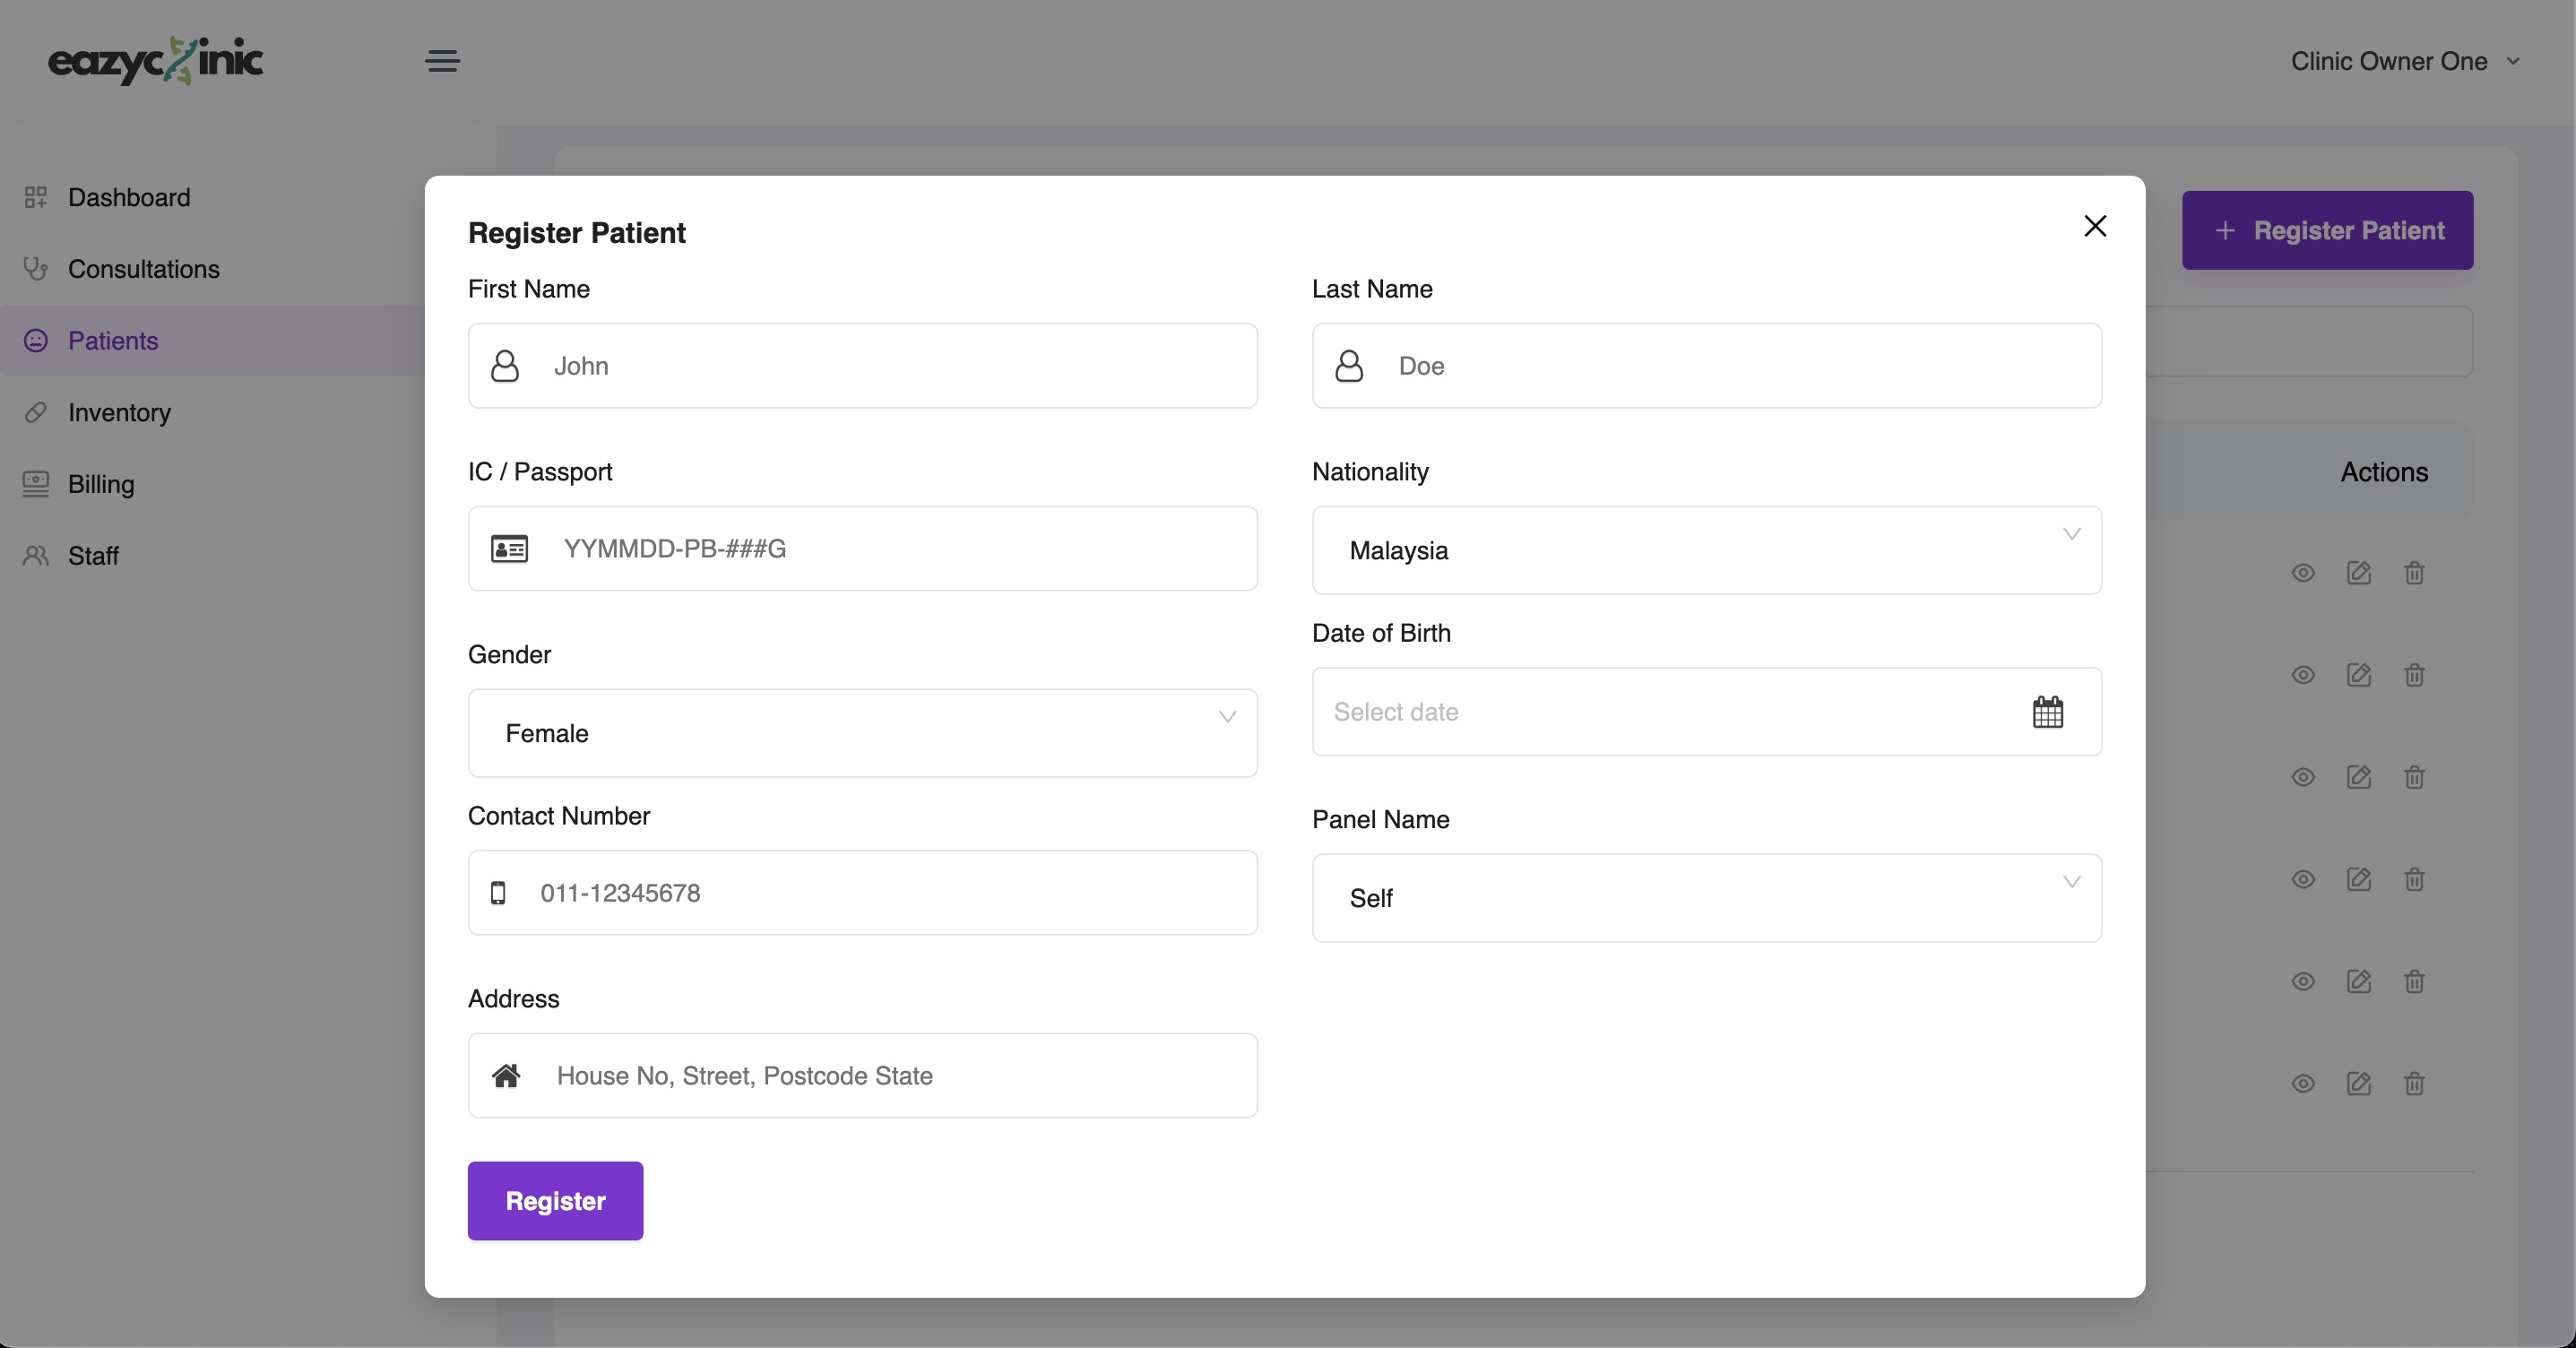Click the mobile phone icon

(498, 893)
